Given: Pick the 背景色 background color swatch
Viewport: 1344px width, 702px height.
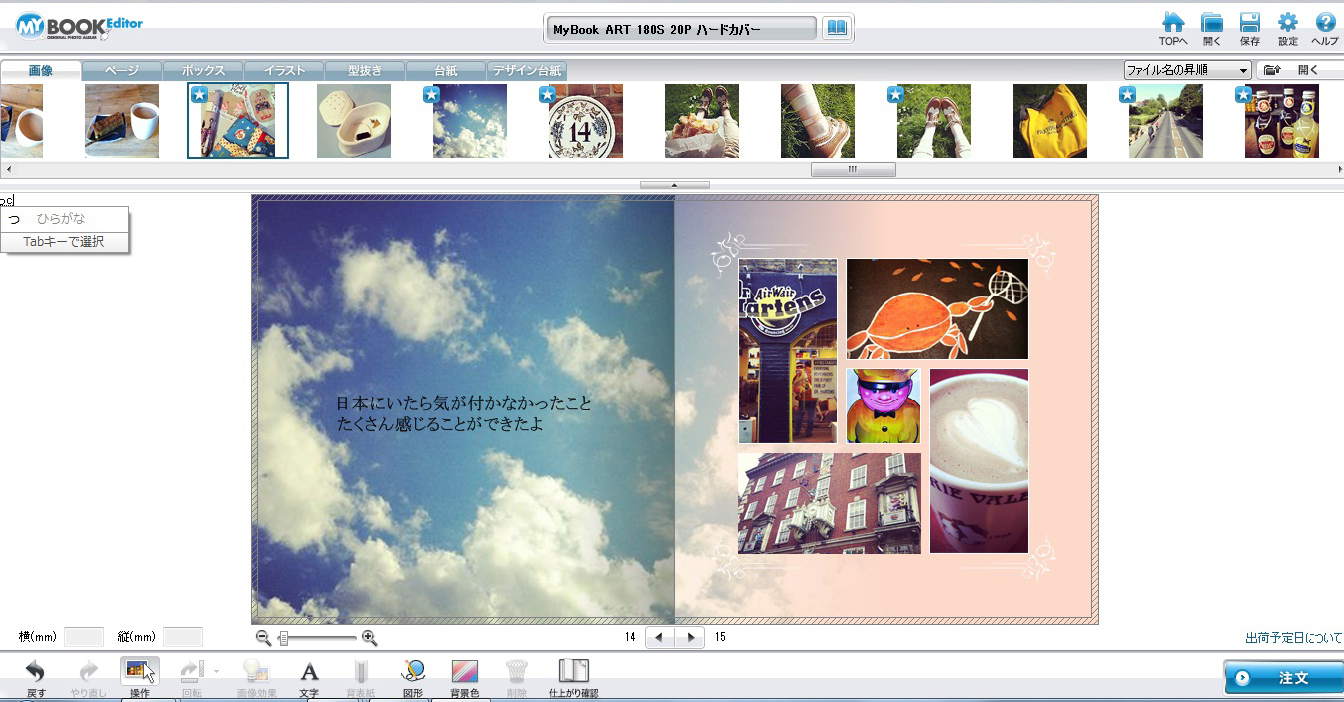Looking at the screenshot, I should pos(465,673).
